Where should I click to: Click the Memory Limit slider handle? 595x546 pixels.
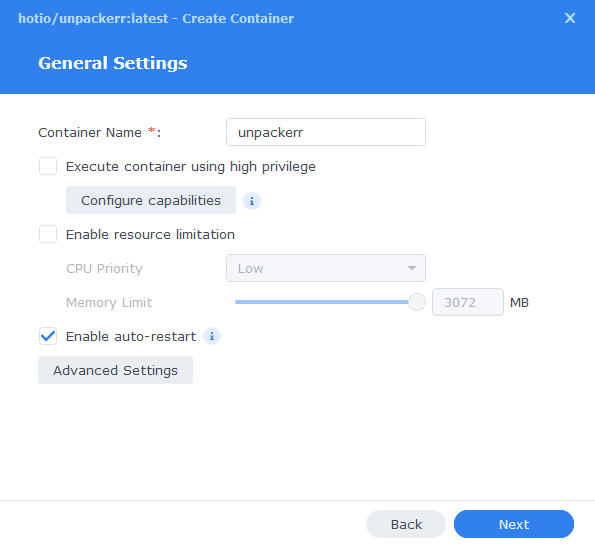tap(417, 302)
